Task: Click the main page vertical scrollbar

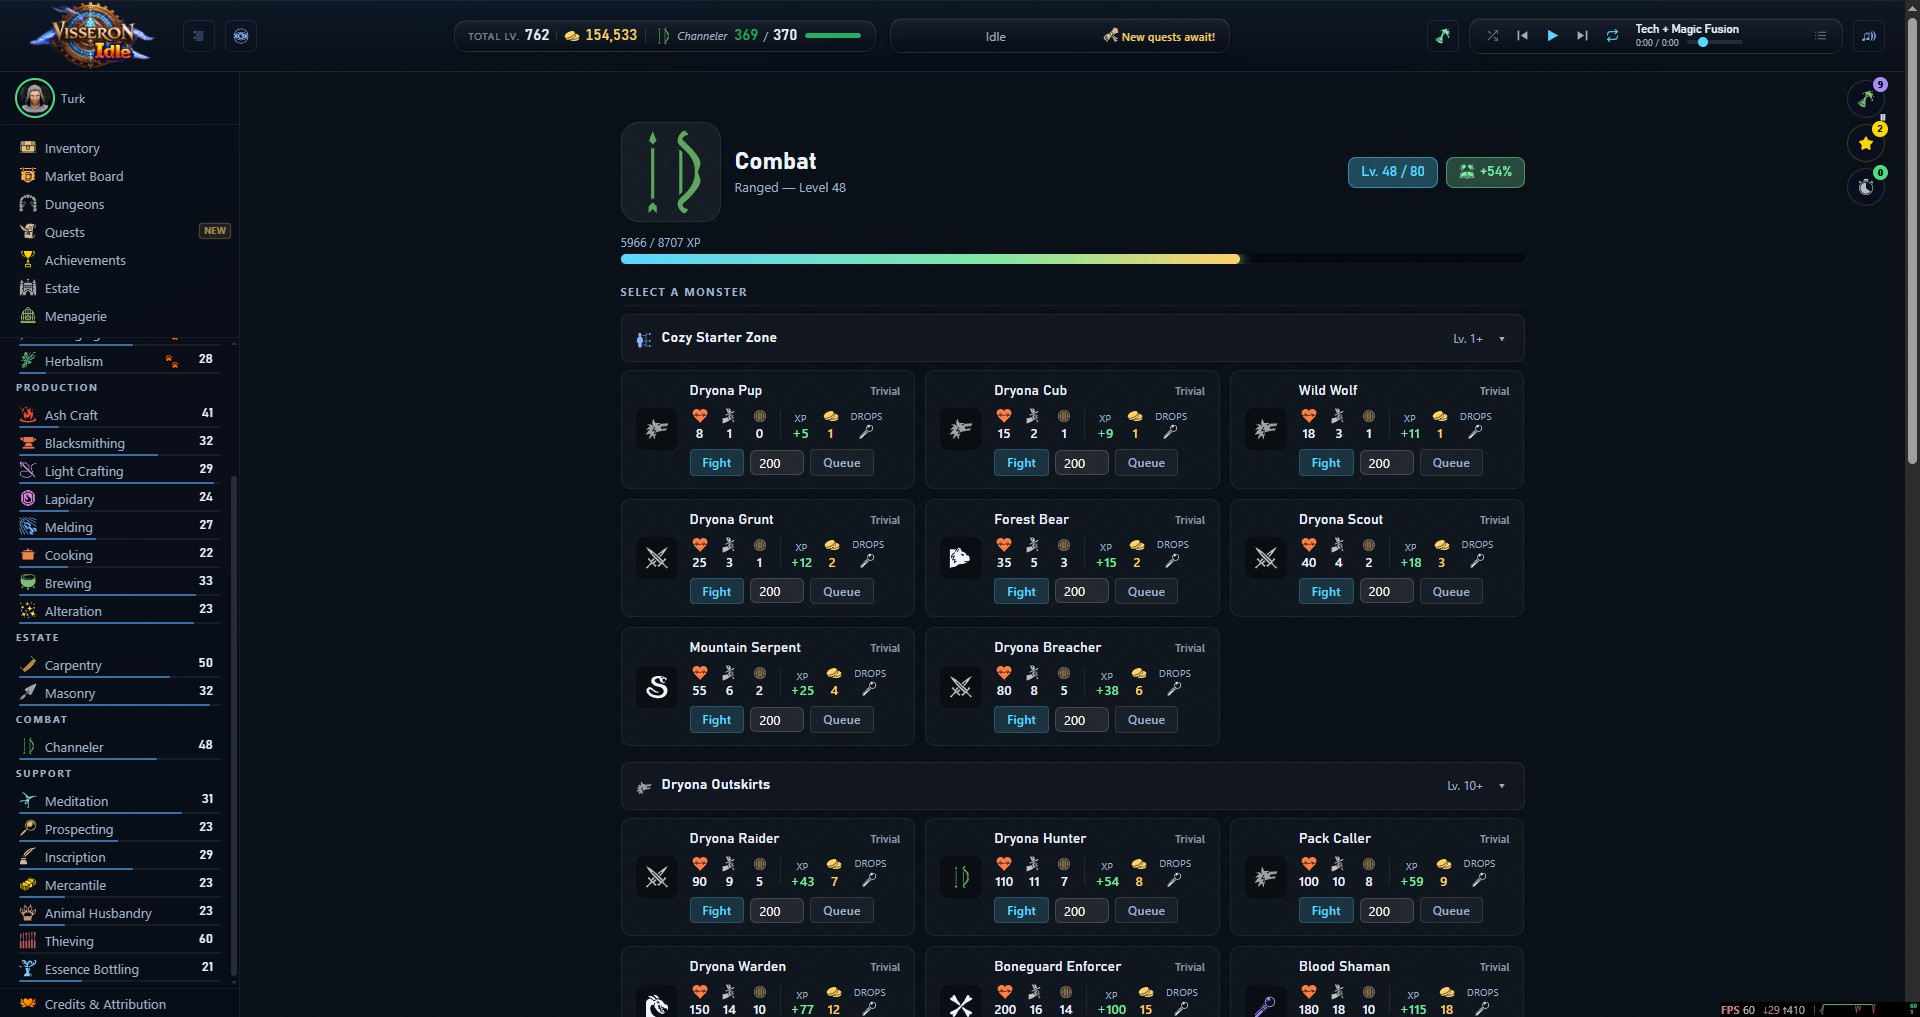Action: [x=1913, y=240]
